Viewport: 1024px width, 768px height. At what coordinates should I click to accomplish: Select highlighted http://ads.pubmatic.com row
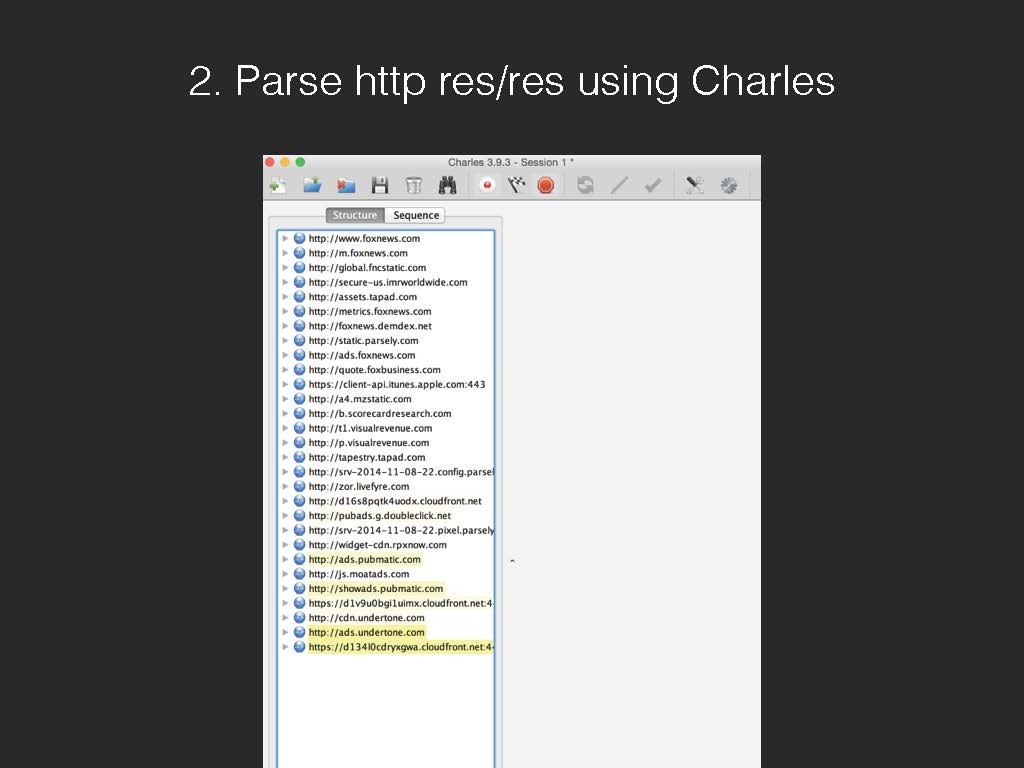[x=386, y=559]
